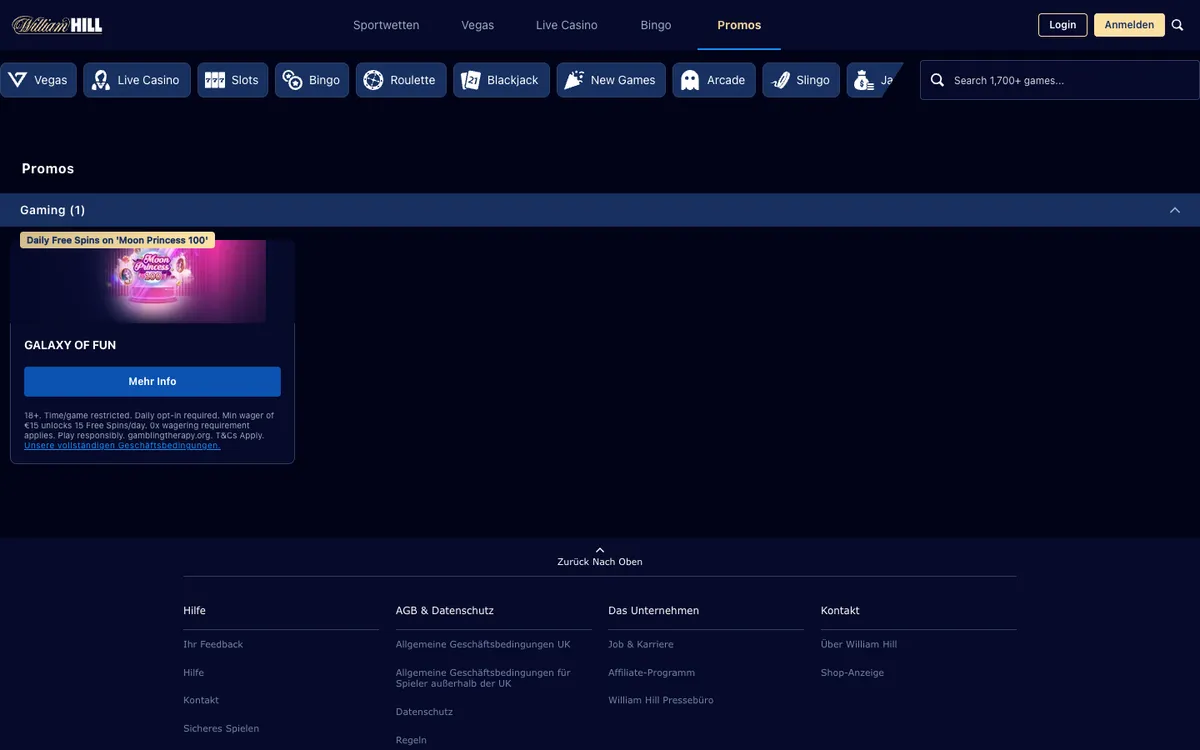Screen dimensions: 1200x750
Task: Open Geschäftsbedingungen für Spieler außerhalb der UK
Action: tap(483, 677)
